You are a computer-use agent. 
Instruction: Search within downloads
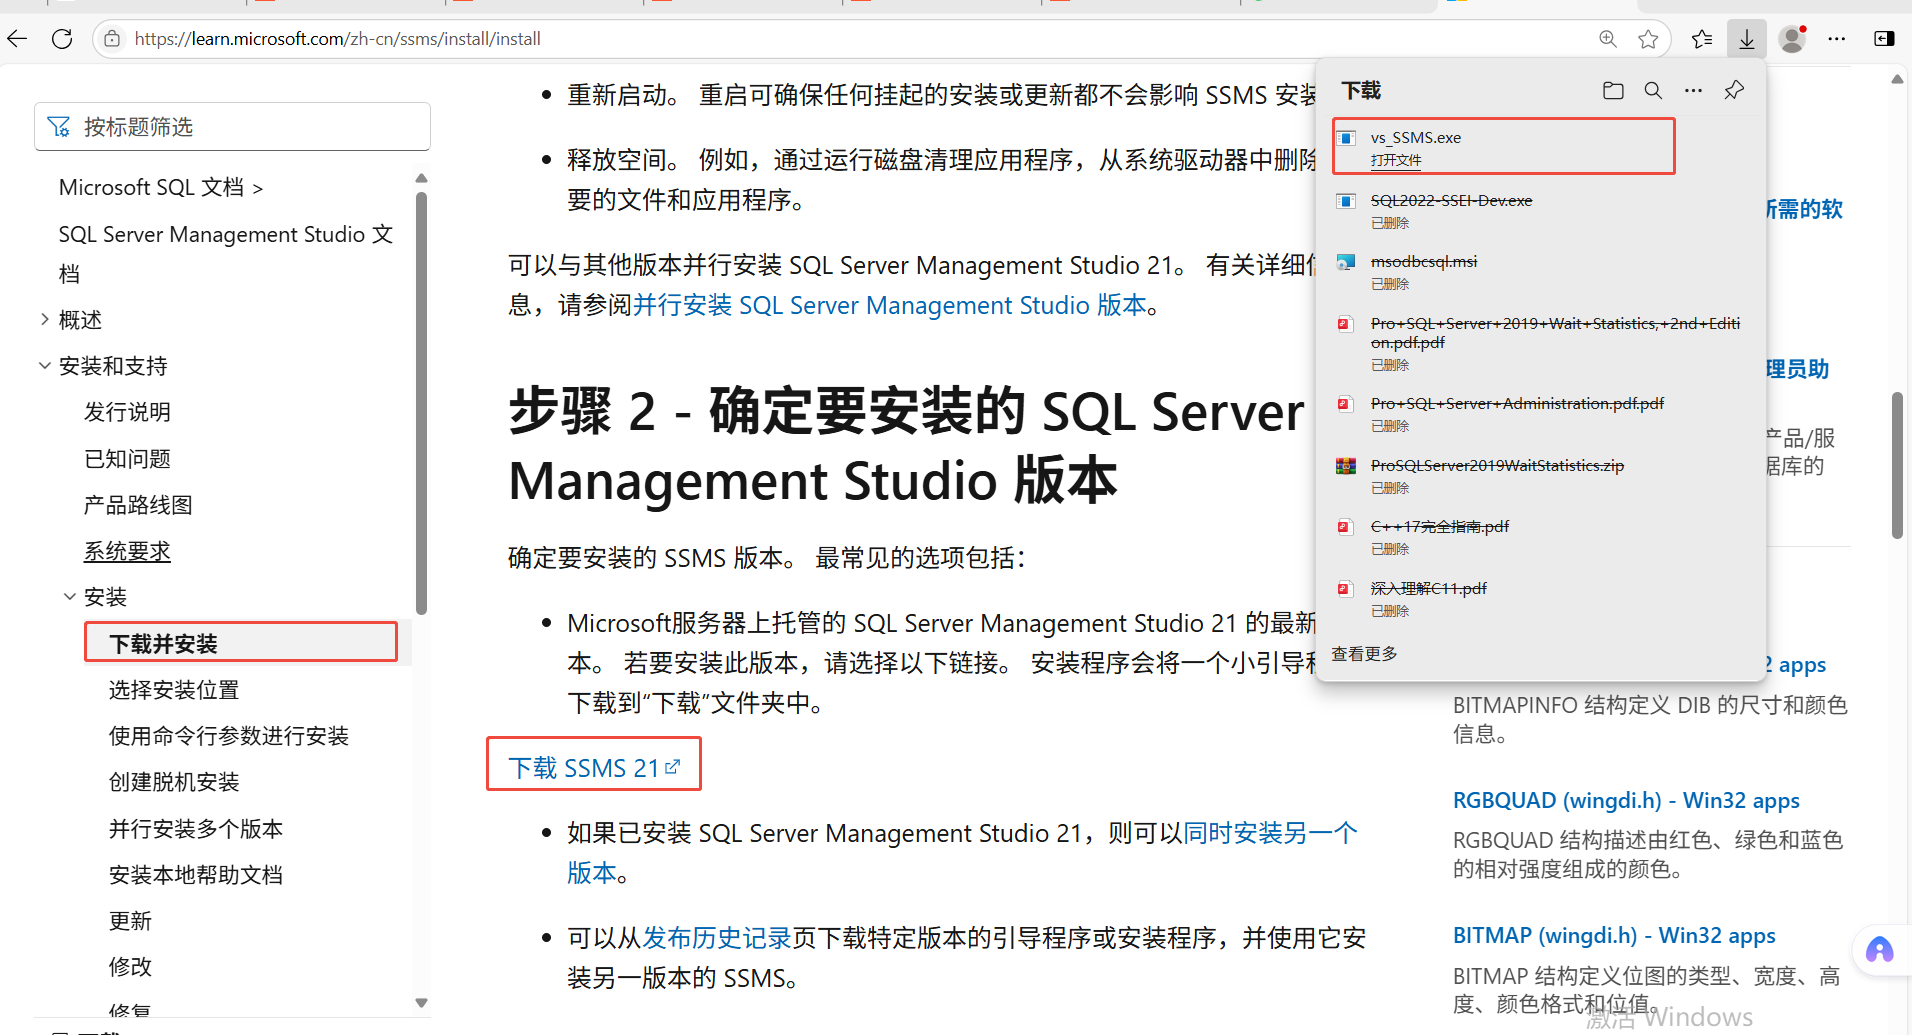point(1653,90)
